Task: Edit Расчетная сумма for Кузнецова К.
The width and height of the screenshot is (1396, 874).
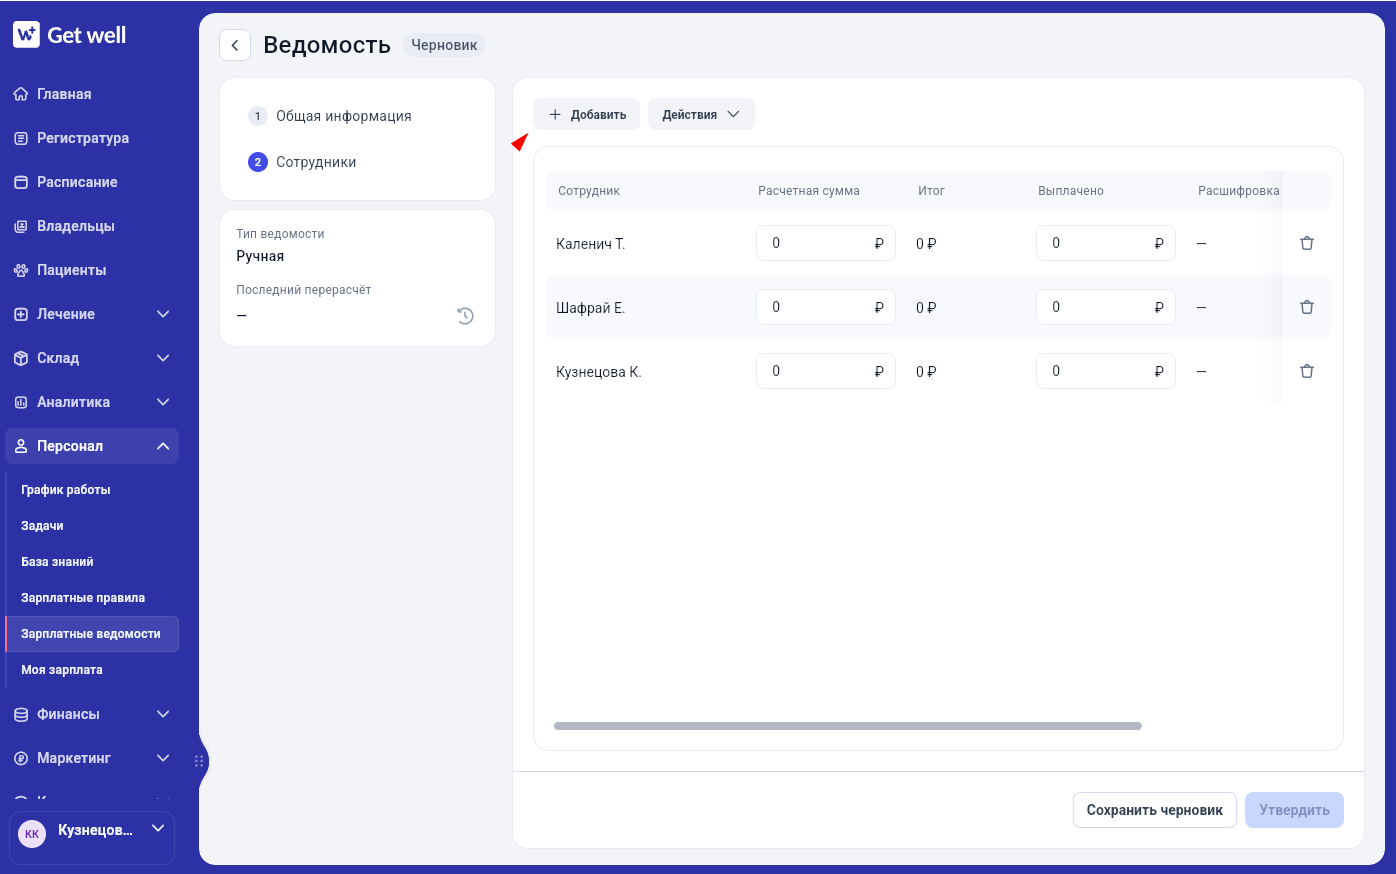Action: pos(826,371)
